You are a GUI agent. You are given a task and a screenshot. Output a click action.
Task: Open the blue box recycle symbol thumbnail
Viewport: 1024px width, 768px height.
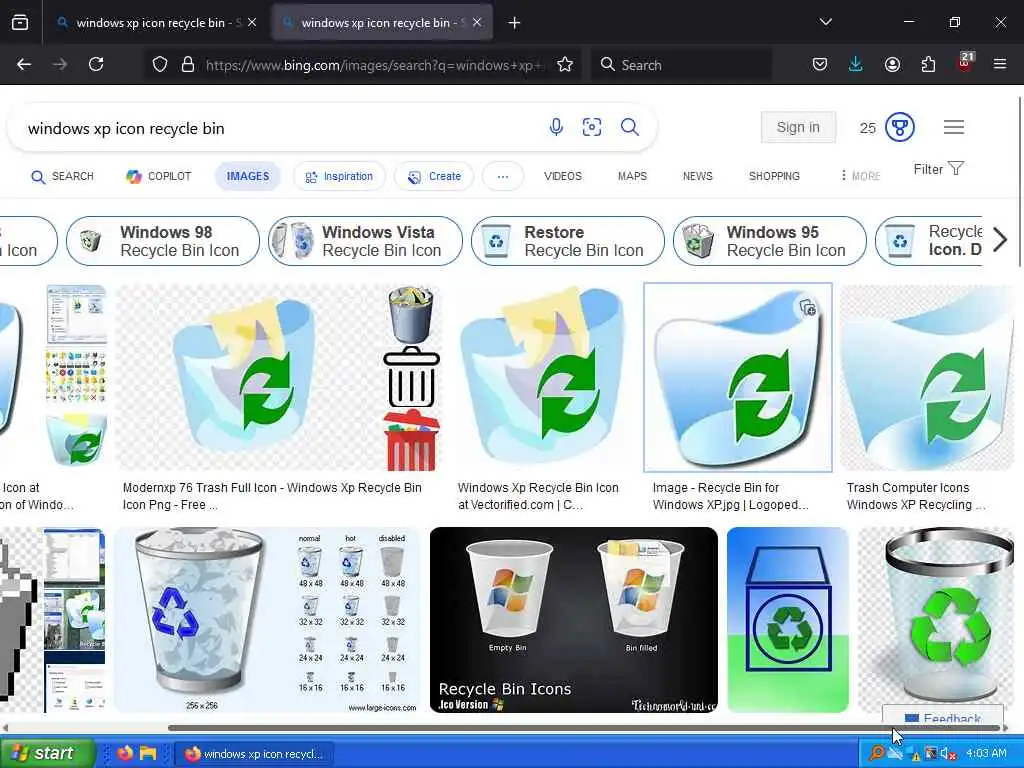(788, 620)
